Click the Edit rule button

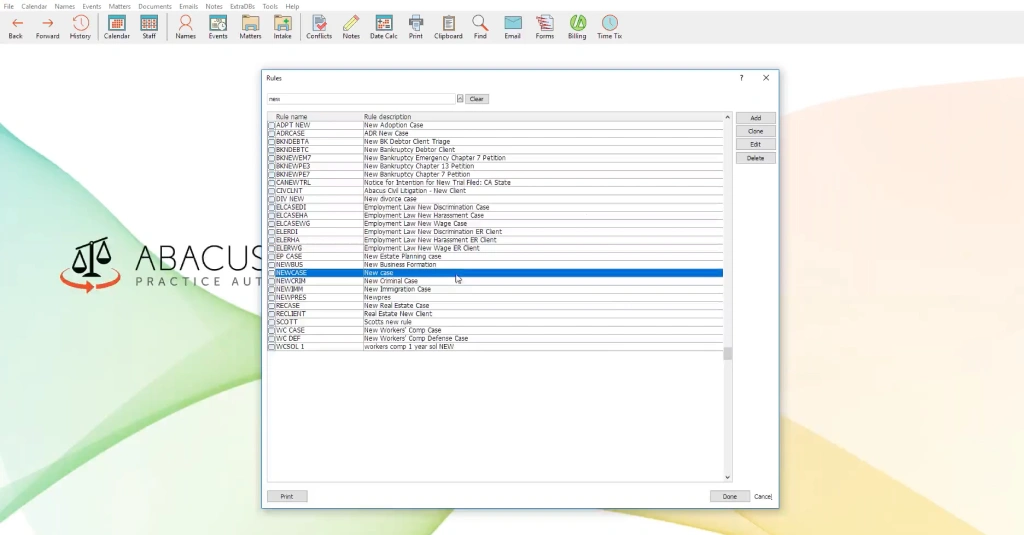pyautogui.click(x=756, y=144)
